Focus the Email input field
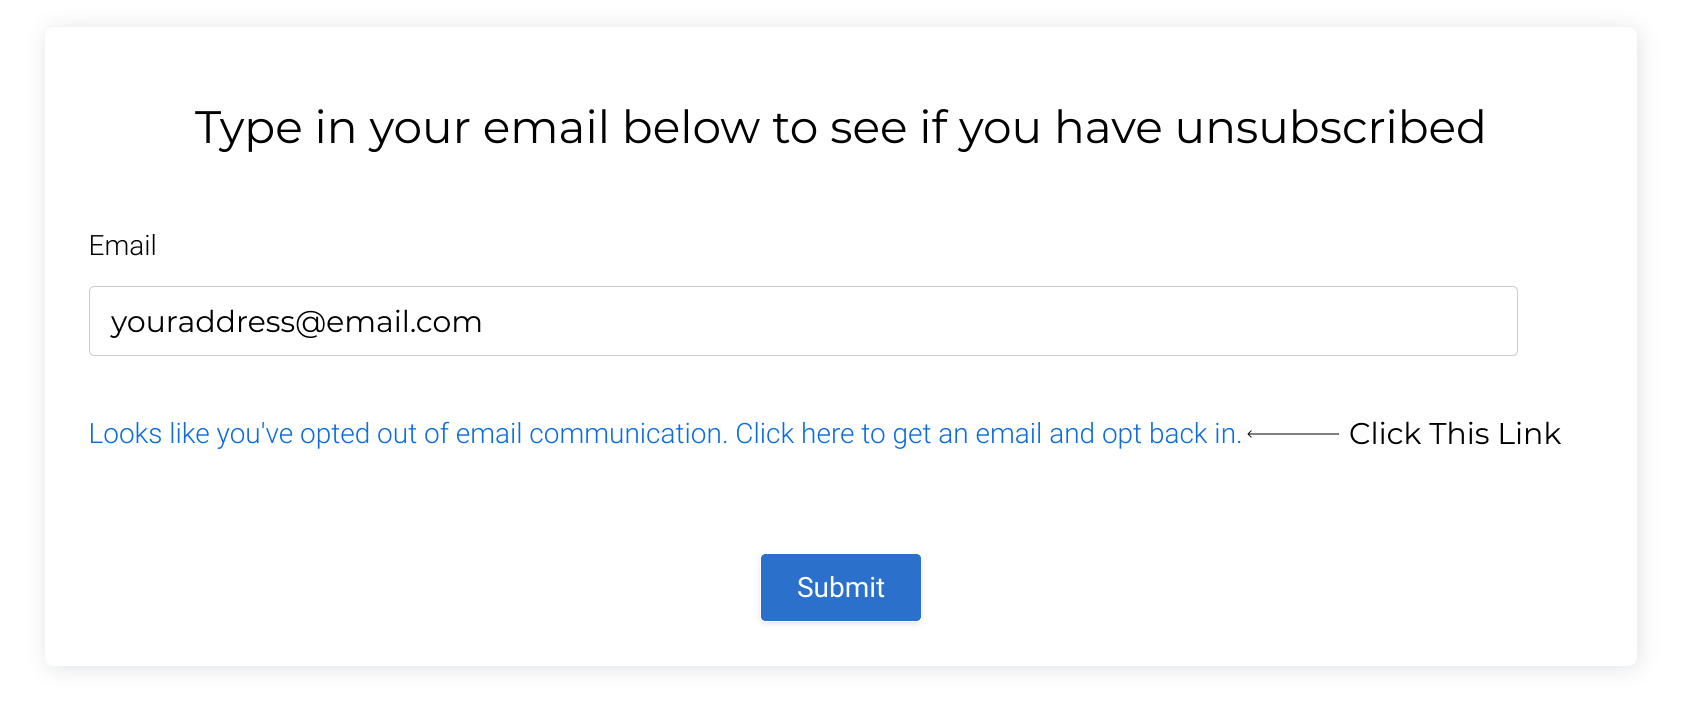Screen dimensions: 1699x704 pos(802,321)
